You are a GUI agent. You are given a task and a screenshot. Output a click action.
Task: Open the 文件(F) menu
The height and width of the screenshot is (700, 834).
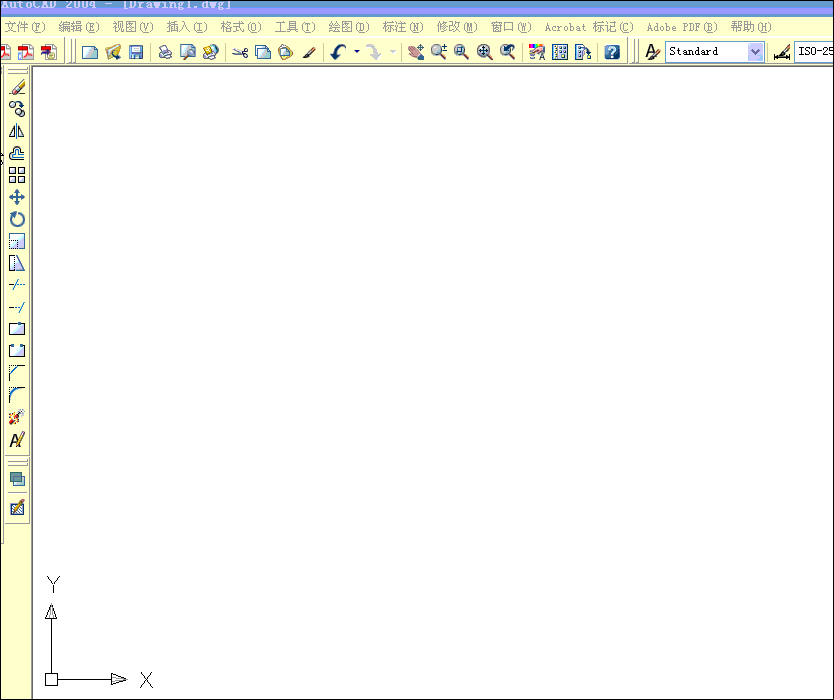click(x=25, y=27)
